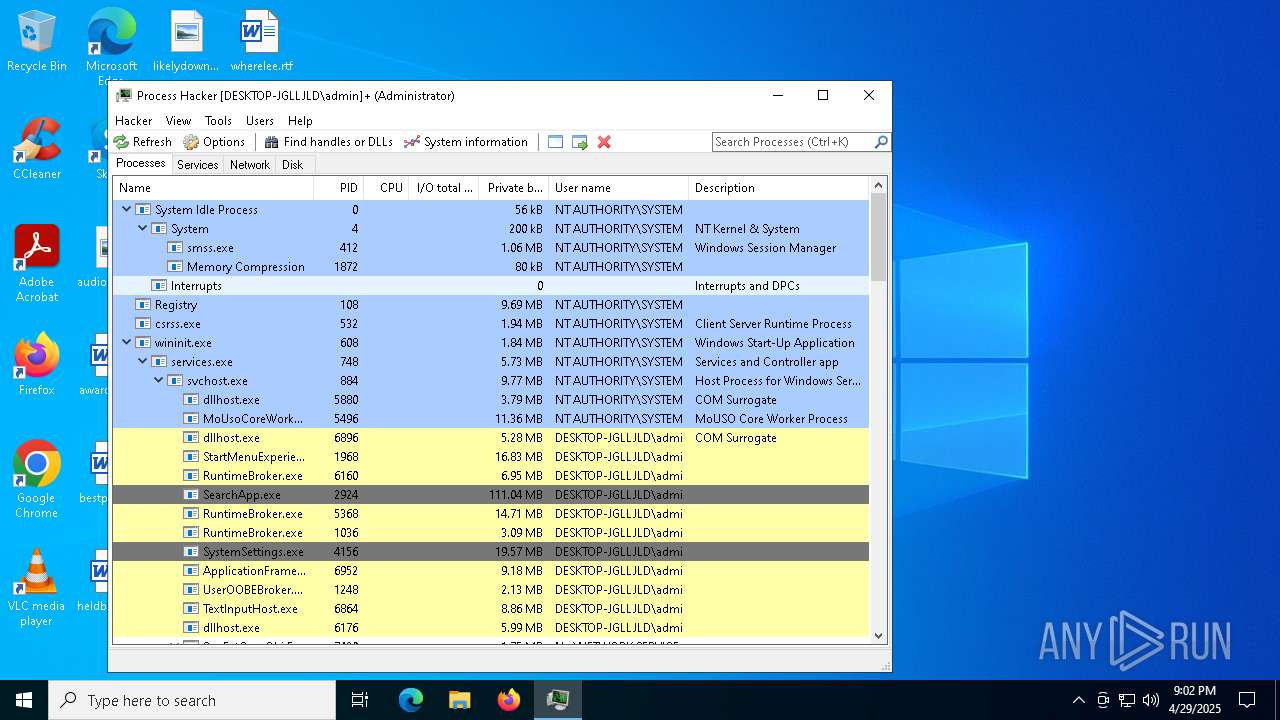Open Google Chrome desktop shortcut

coord(37,480)
